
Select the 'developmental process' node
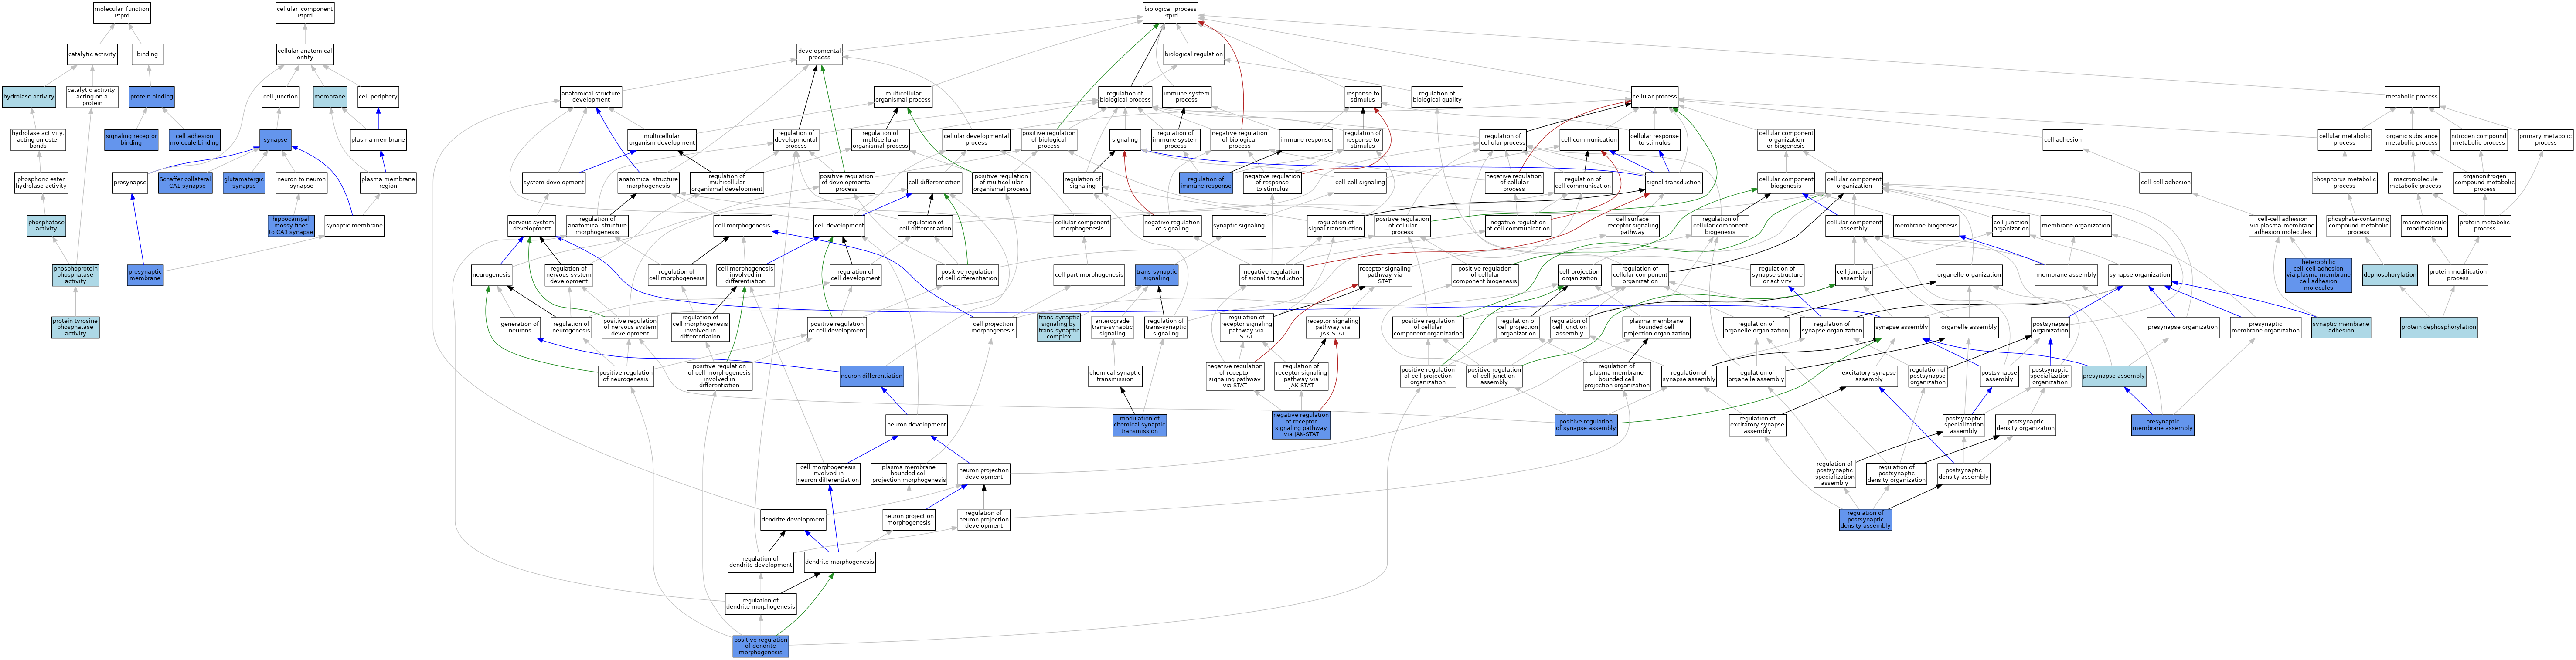click(819, 54)
